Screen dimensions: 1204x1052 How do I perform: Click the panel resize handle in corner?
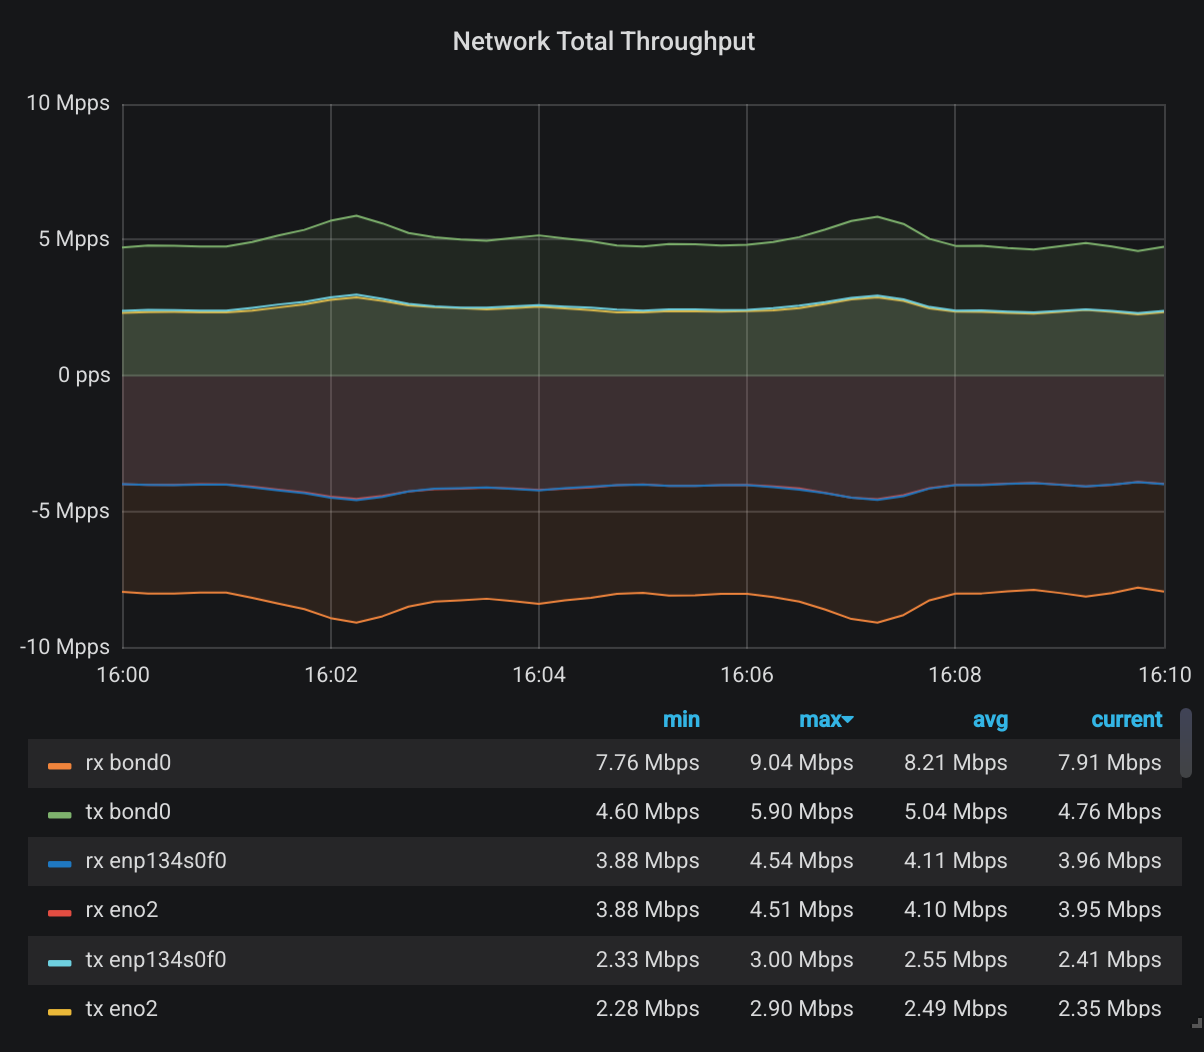tap(1196, 1022)
